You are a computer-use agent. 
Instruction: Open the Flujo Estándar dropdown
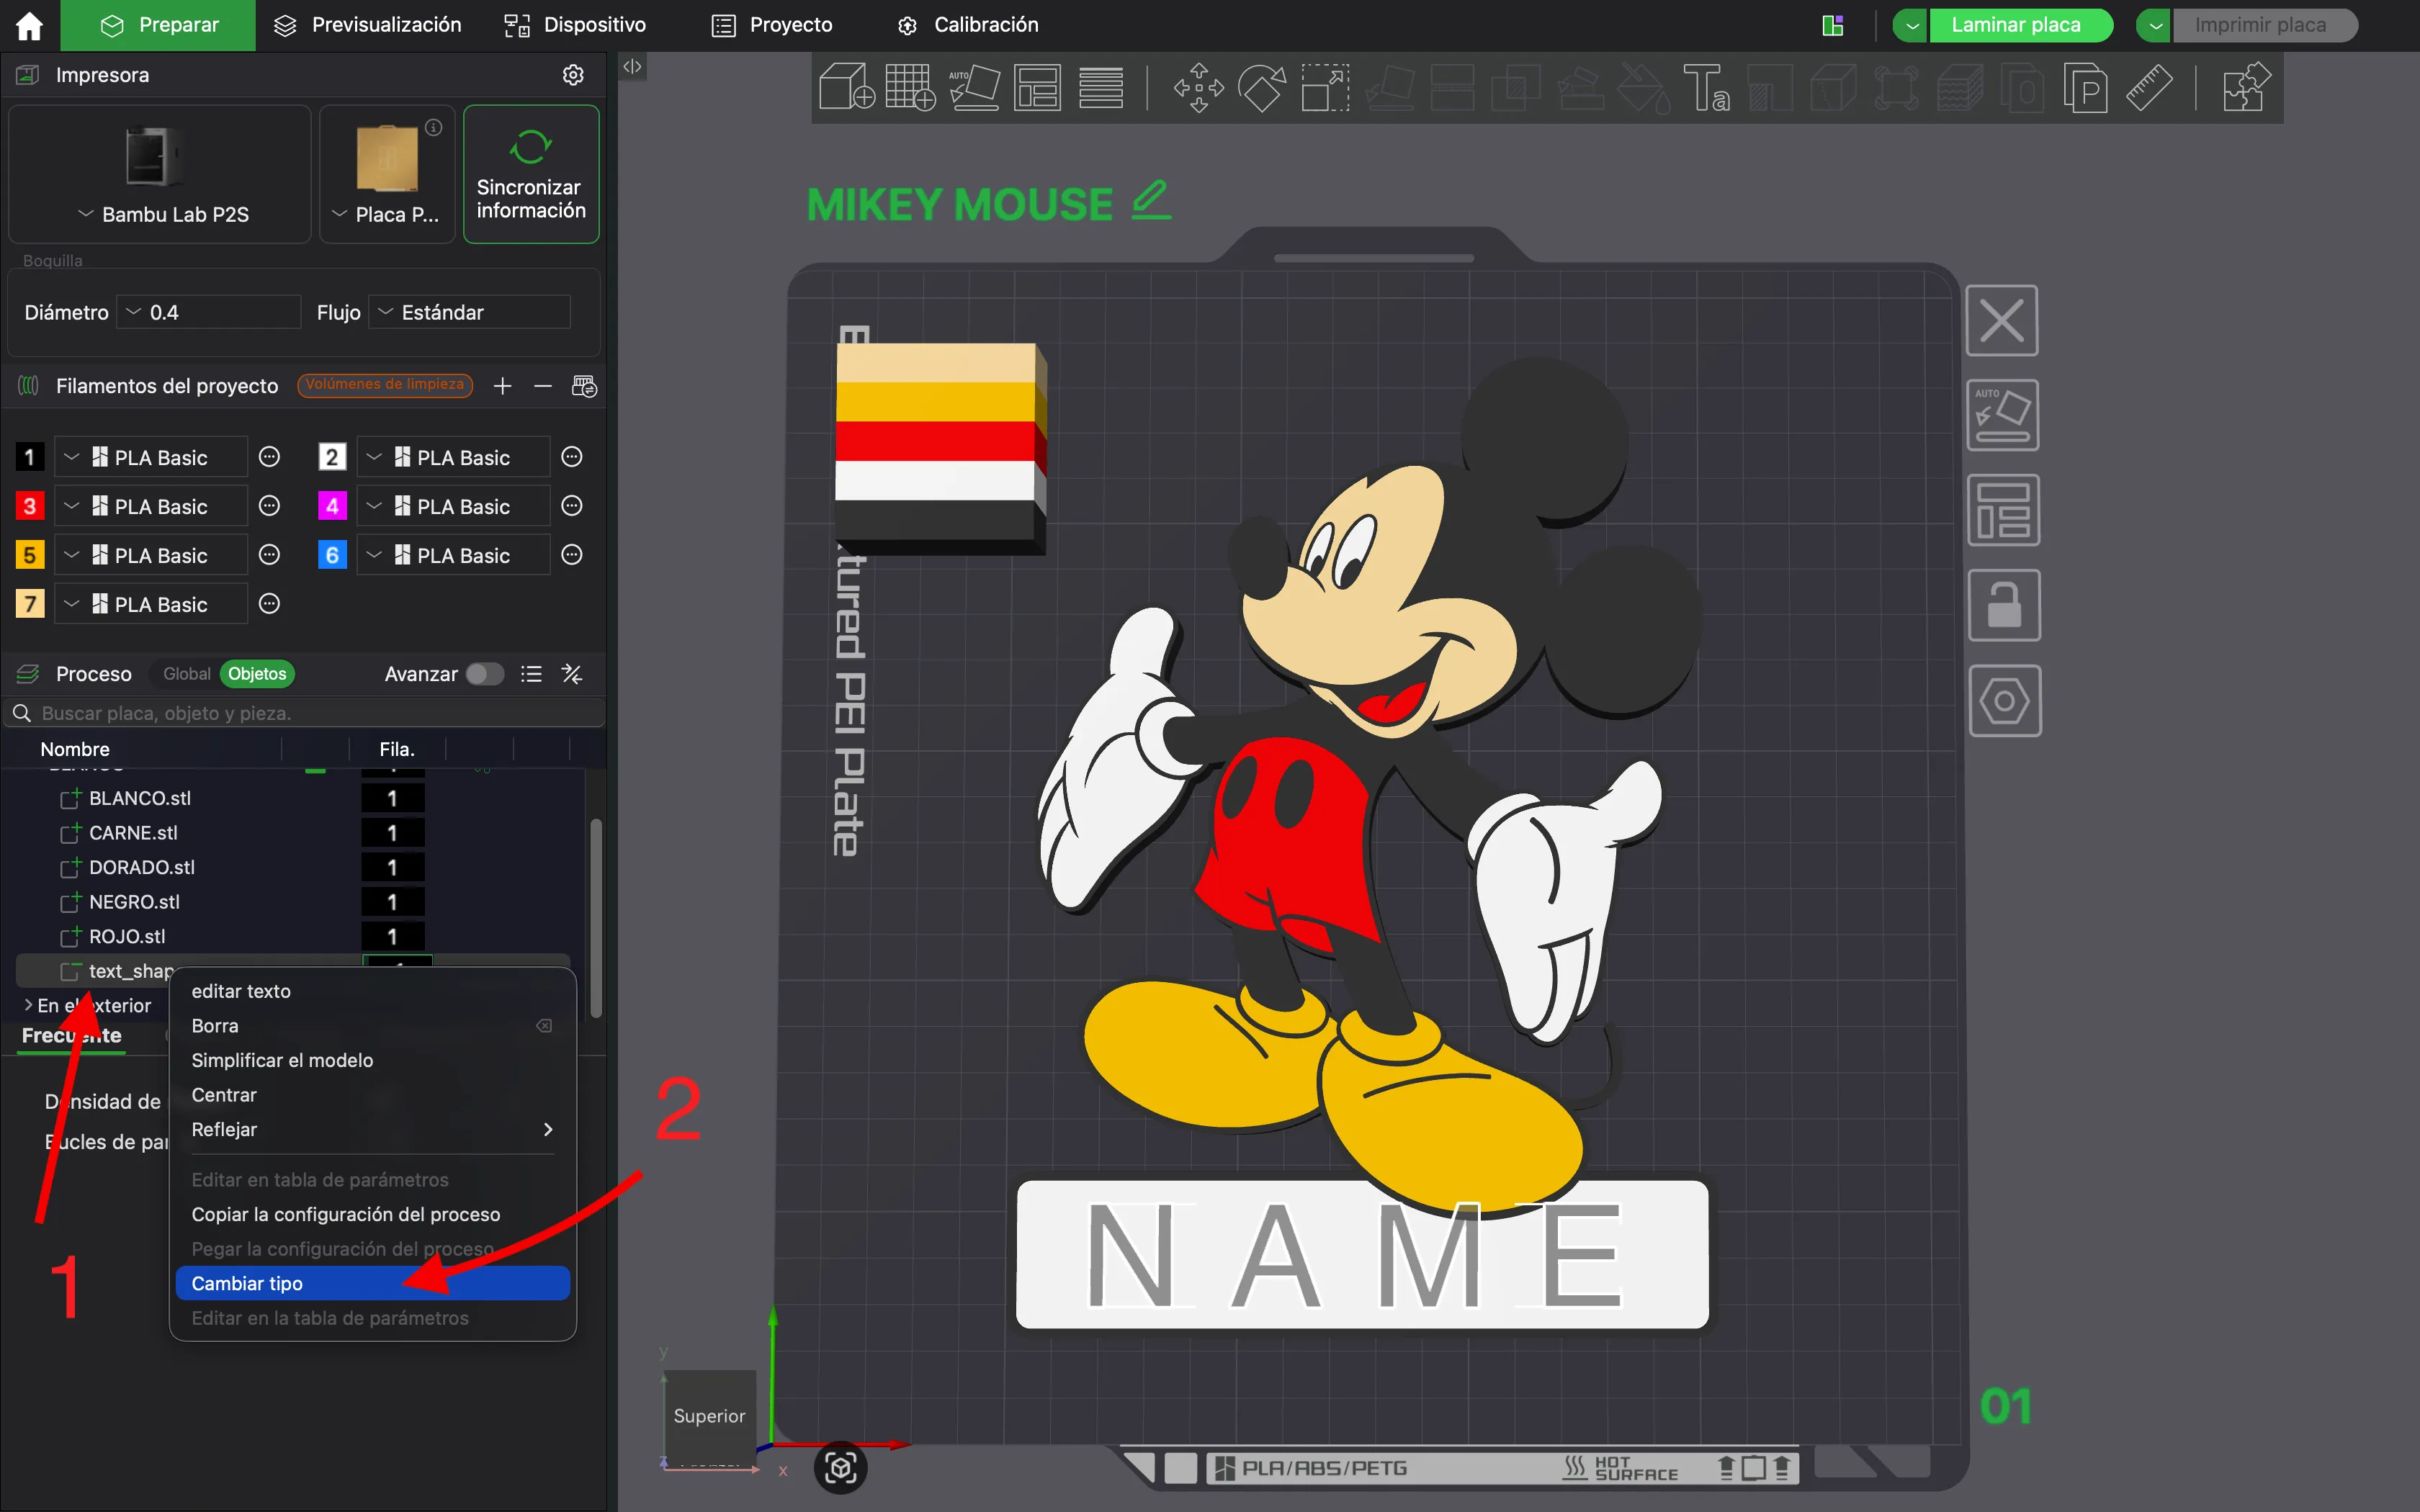point(469,312)
